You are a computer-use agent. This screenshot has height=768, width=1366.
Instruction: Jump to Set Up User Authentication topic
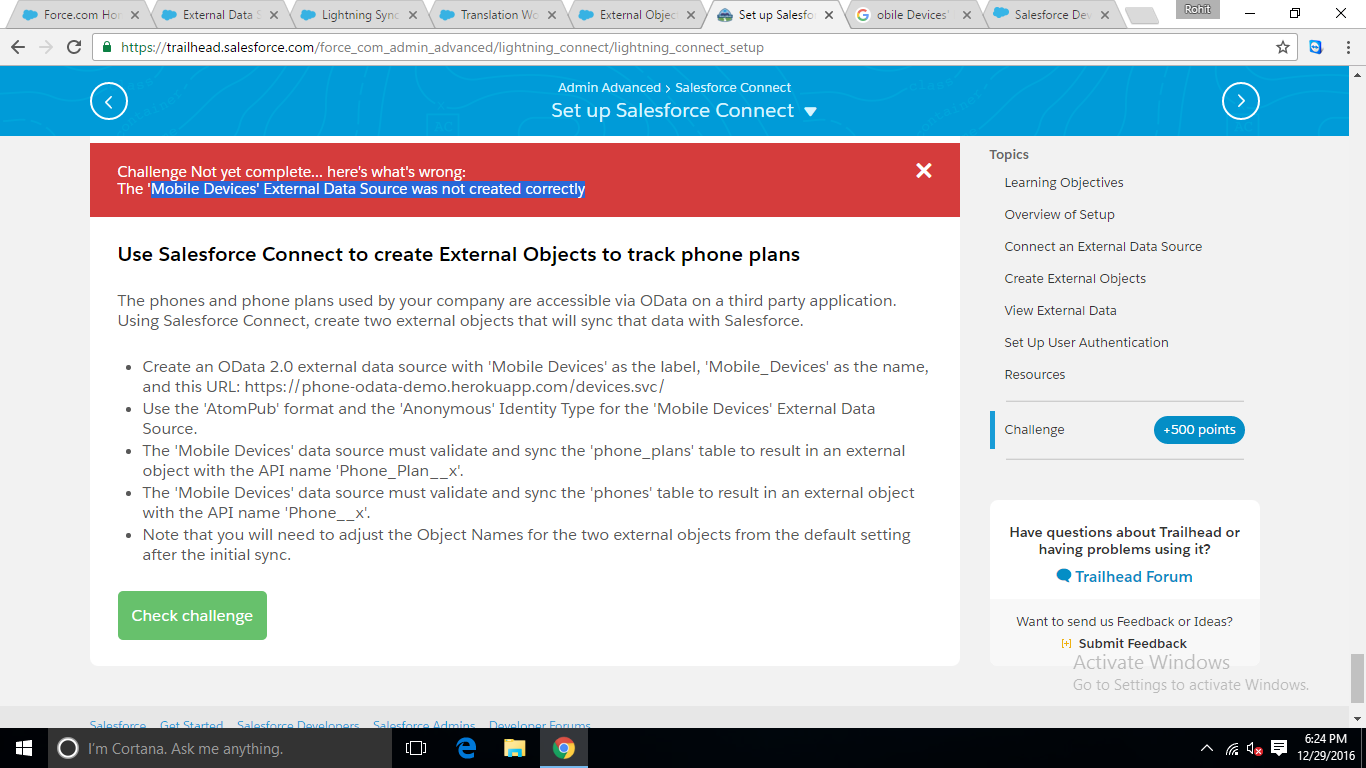pyautogui.click(x=1086, y=343)
